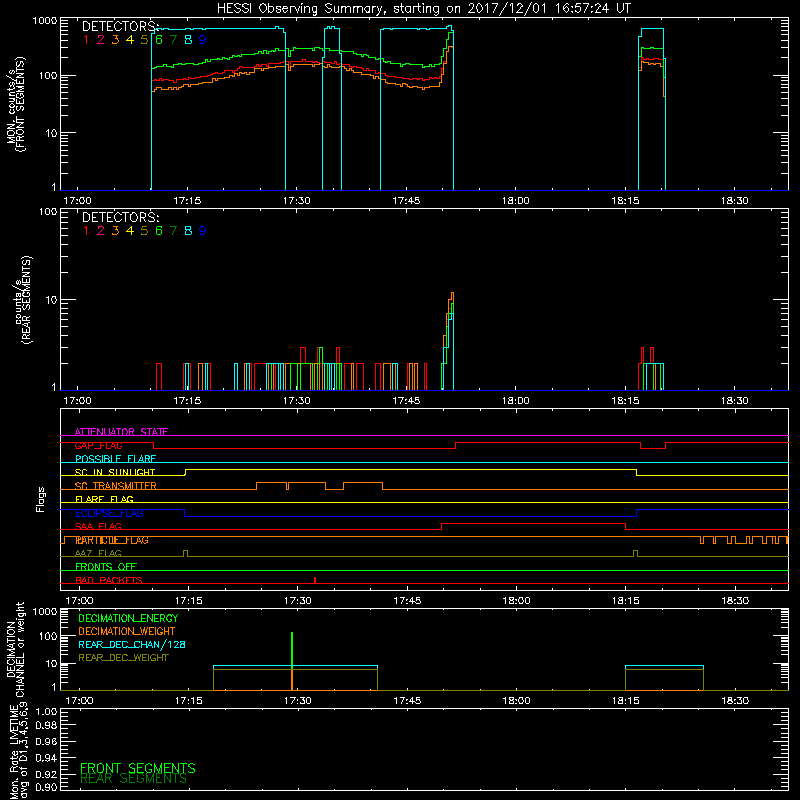The image size is (800, 800).
Task: Click the ECLIPSE_FLAG label
Action: pos(109,513)
